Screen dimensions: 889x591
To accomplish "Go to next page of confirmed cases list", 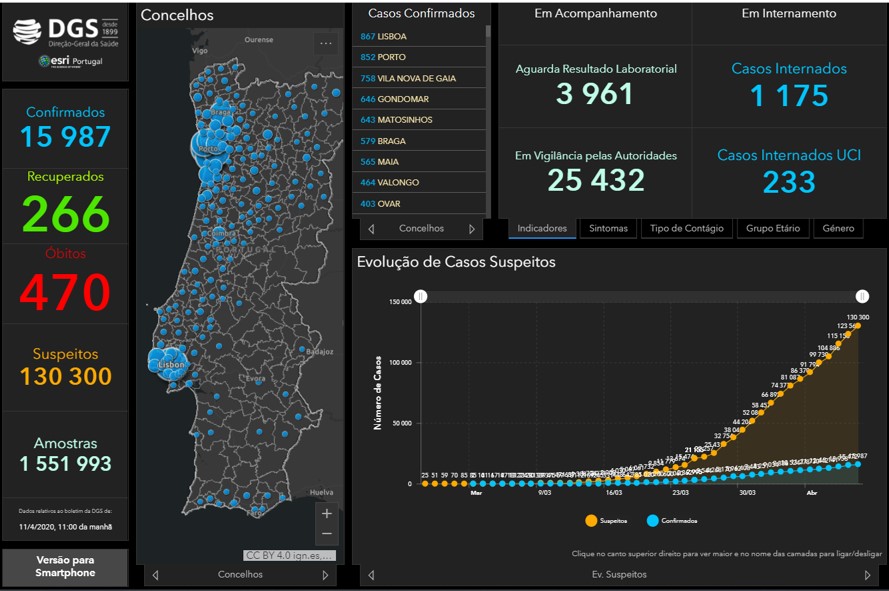I will pos(472,229).
